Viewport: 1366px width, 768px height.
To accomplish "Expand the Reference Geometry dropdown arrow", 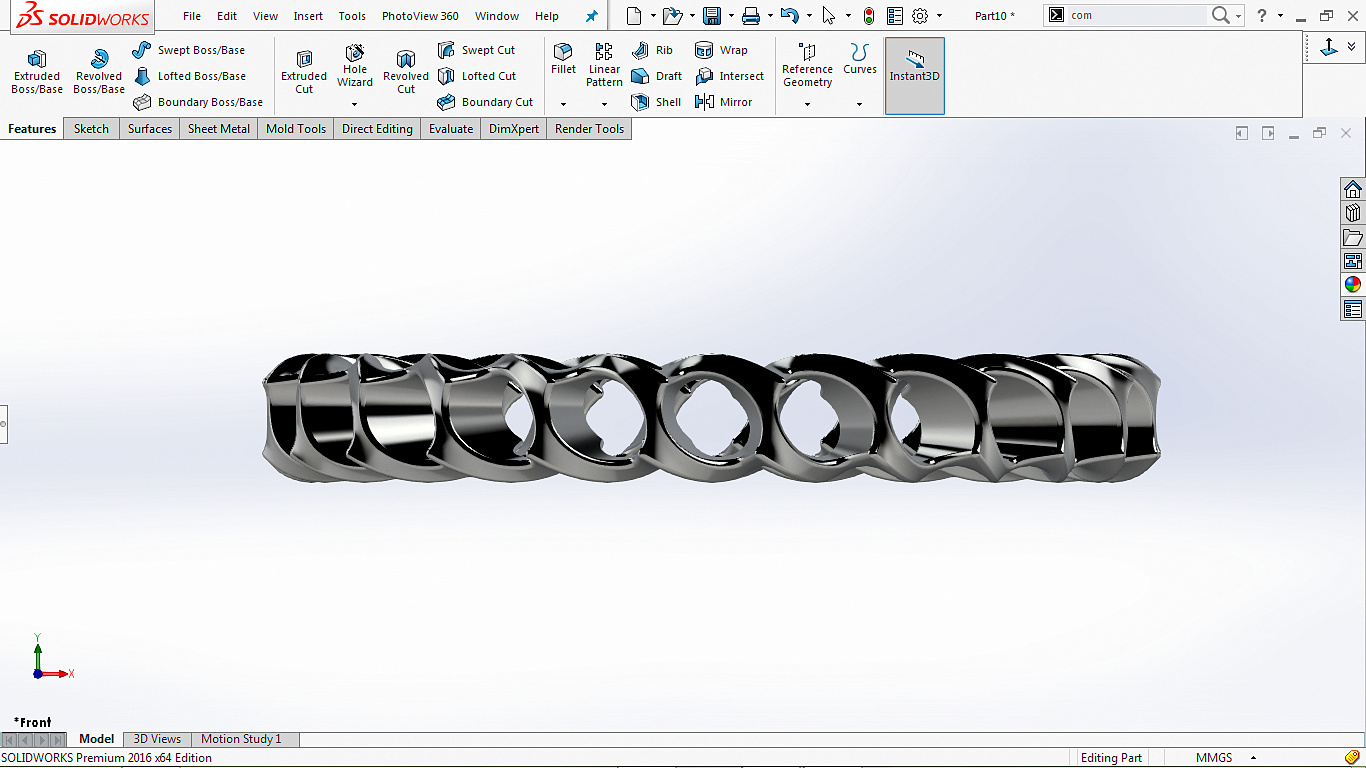I will tap(807, 104).
